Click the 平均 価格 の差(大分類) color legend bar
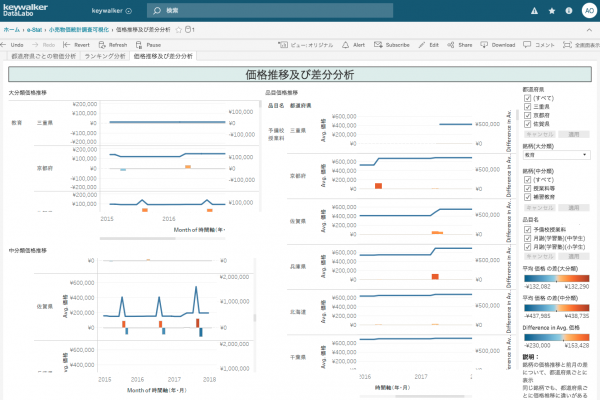The width and height of the screenshot is (600, 400). [x=557, y=278]
